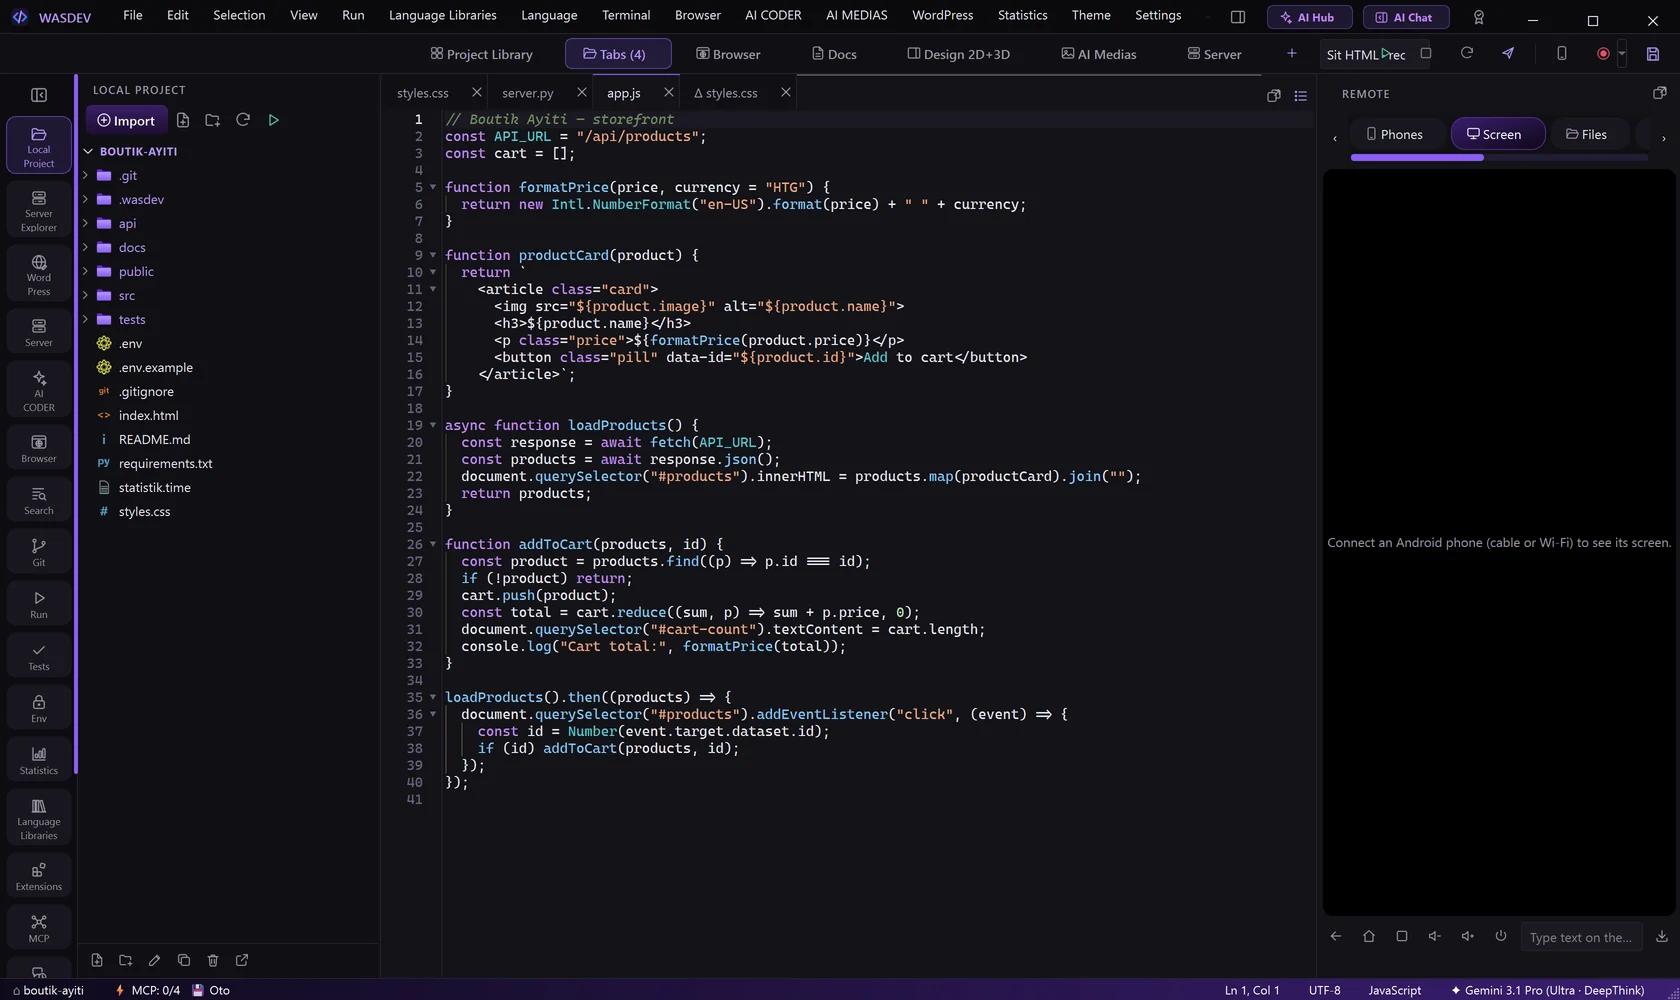Click the green run icon in Local Project toolbar

[273, 120]
